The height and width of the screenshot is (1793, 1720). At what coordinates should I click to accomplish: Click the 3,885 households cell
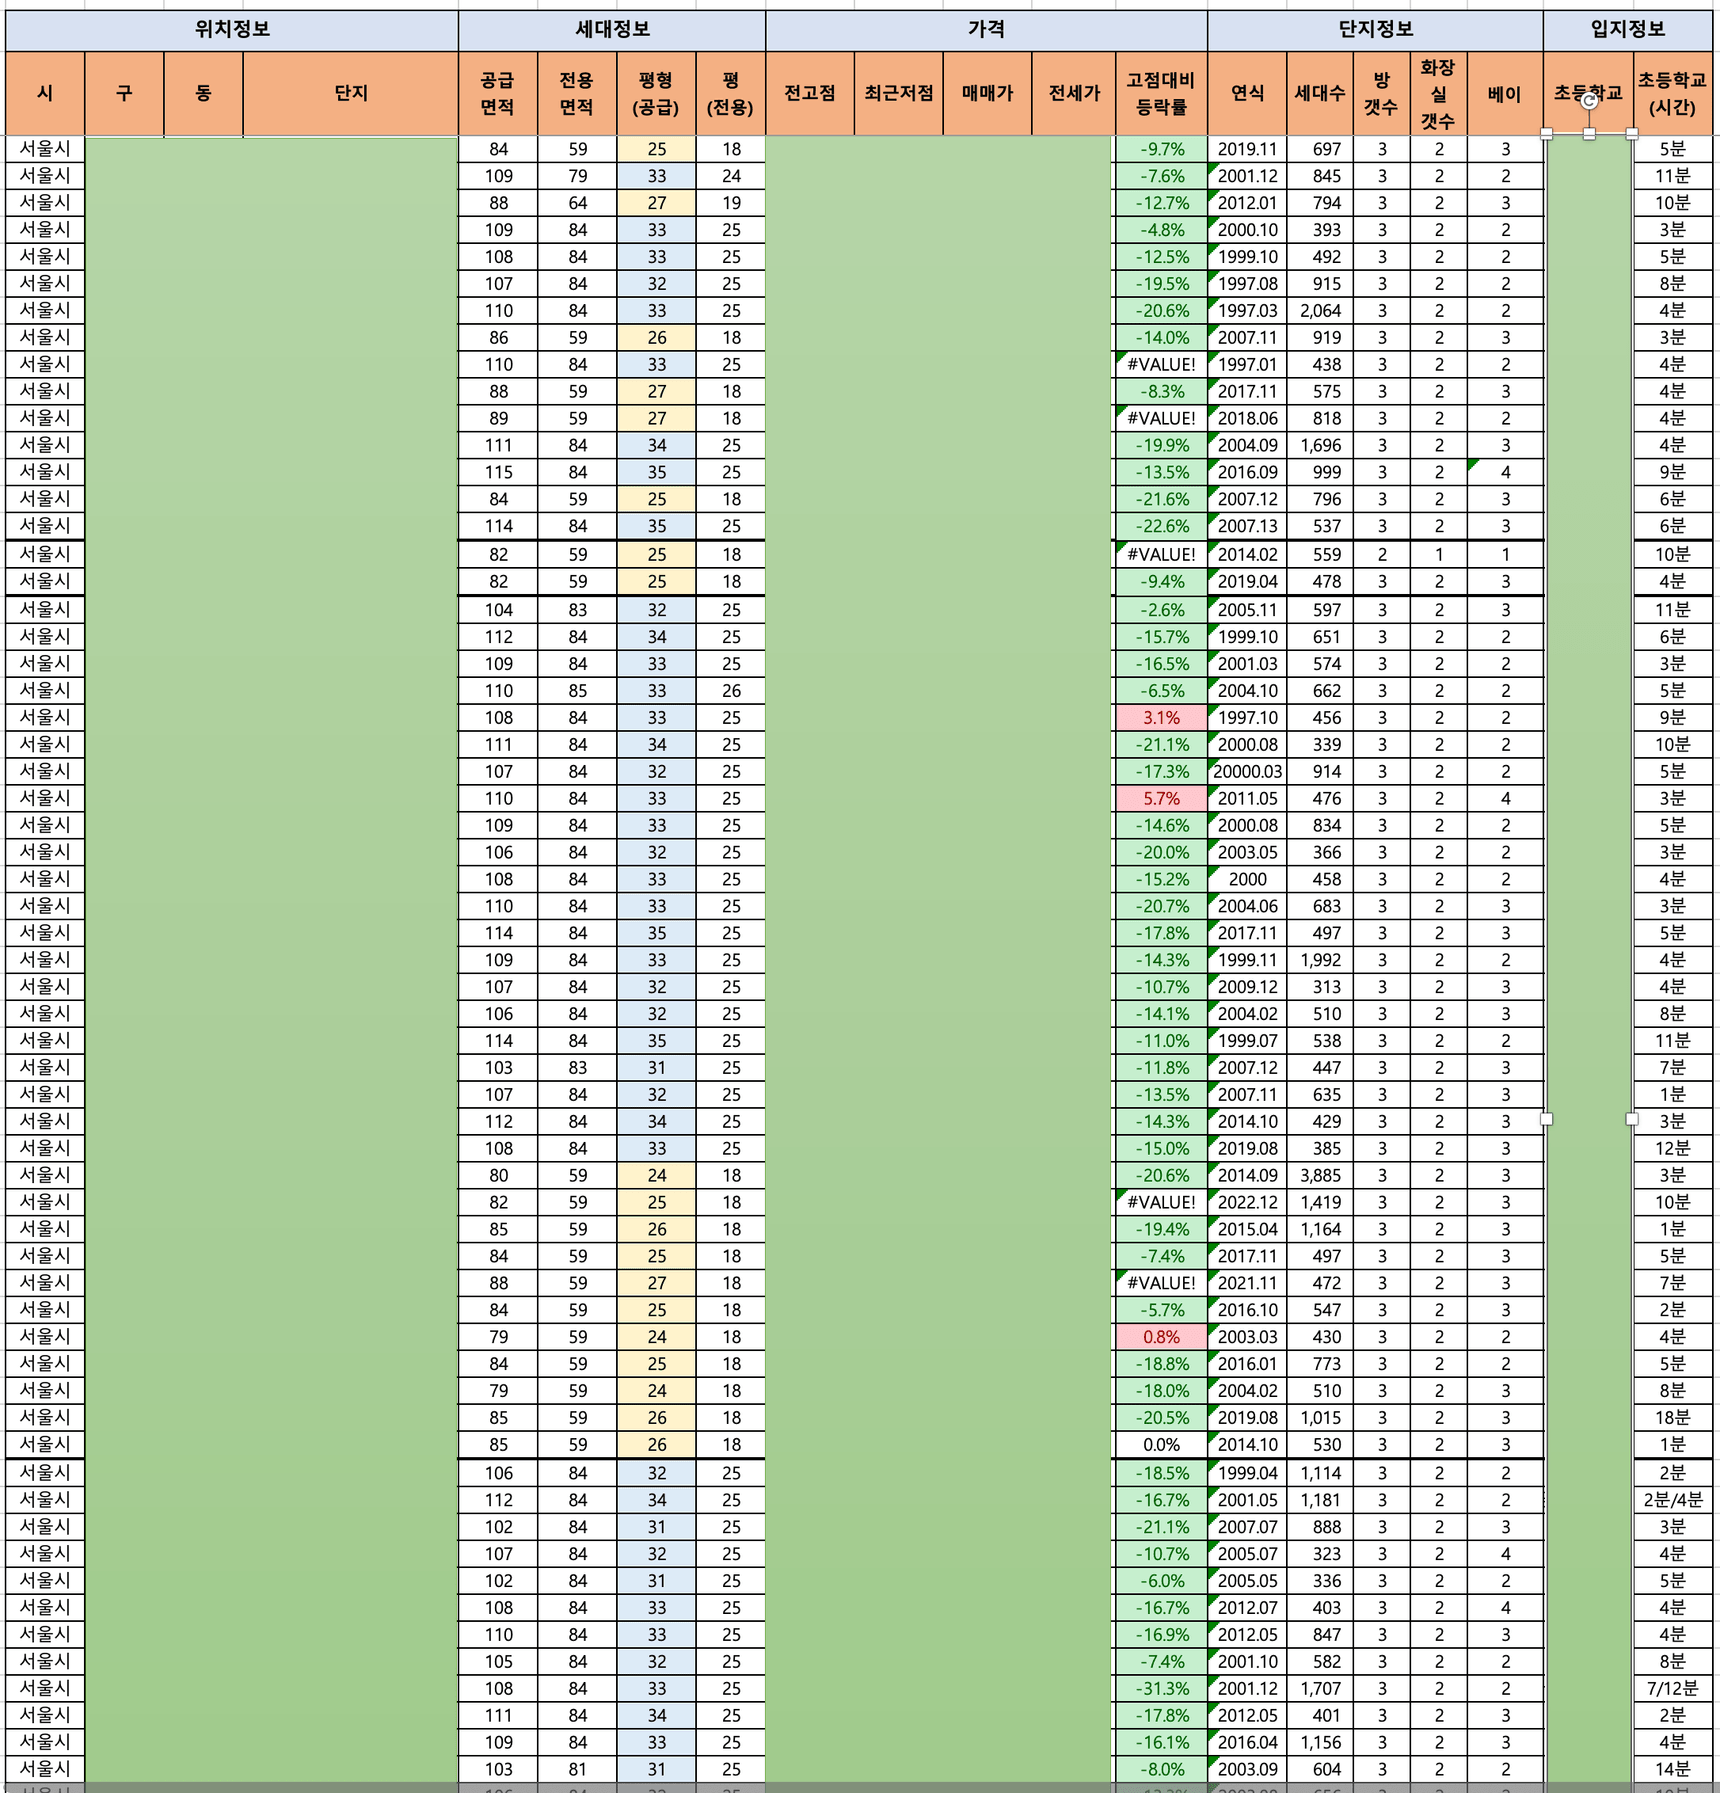click(1320, 1176)
